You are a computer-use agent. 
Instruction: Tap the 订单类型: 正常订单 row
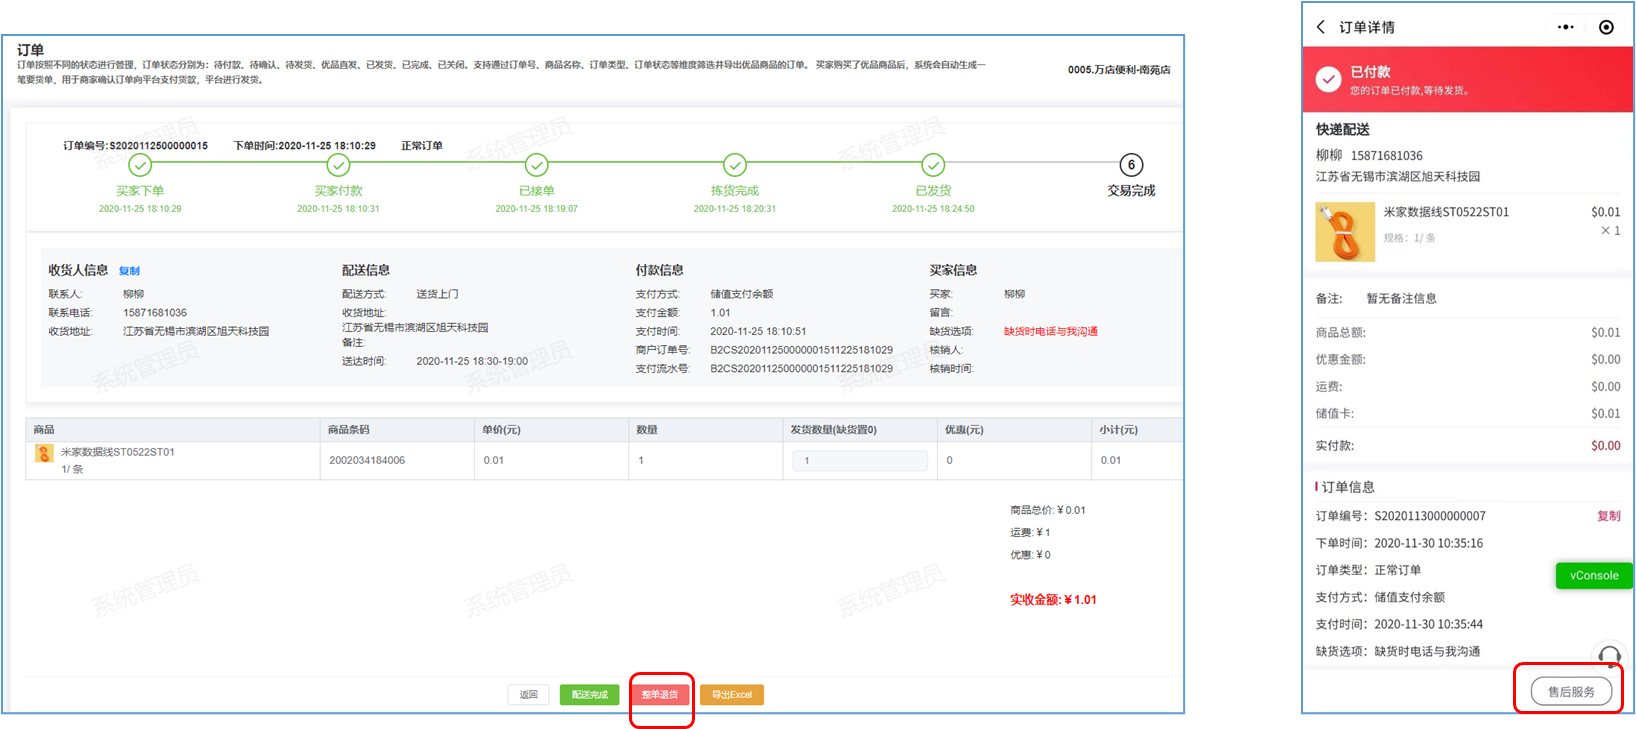[1369, 571]
